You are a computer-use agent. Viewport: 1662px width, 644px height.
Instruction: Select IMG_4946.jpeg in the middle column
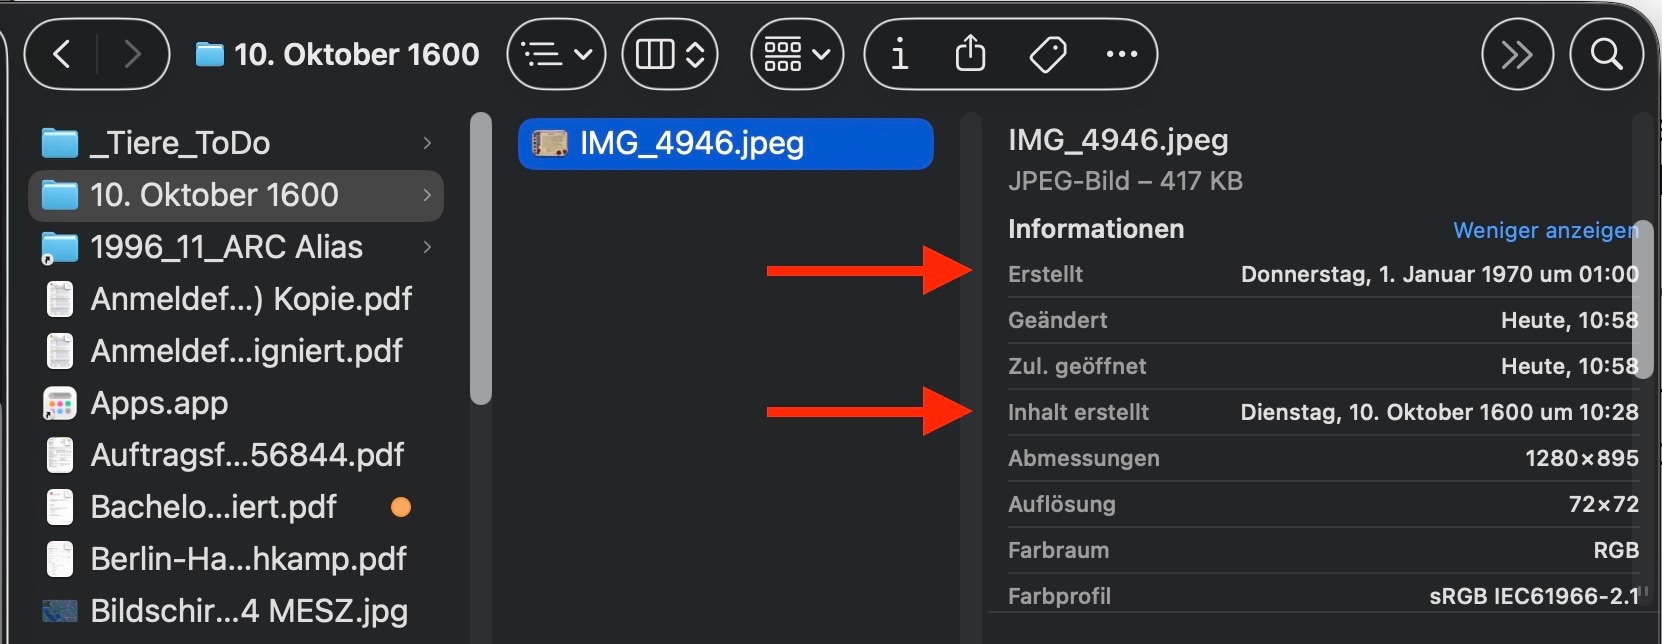(726, 143)
